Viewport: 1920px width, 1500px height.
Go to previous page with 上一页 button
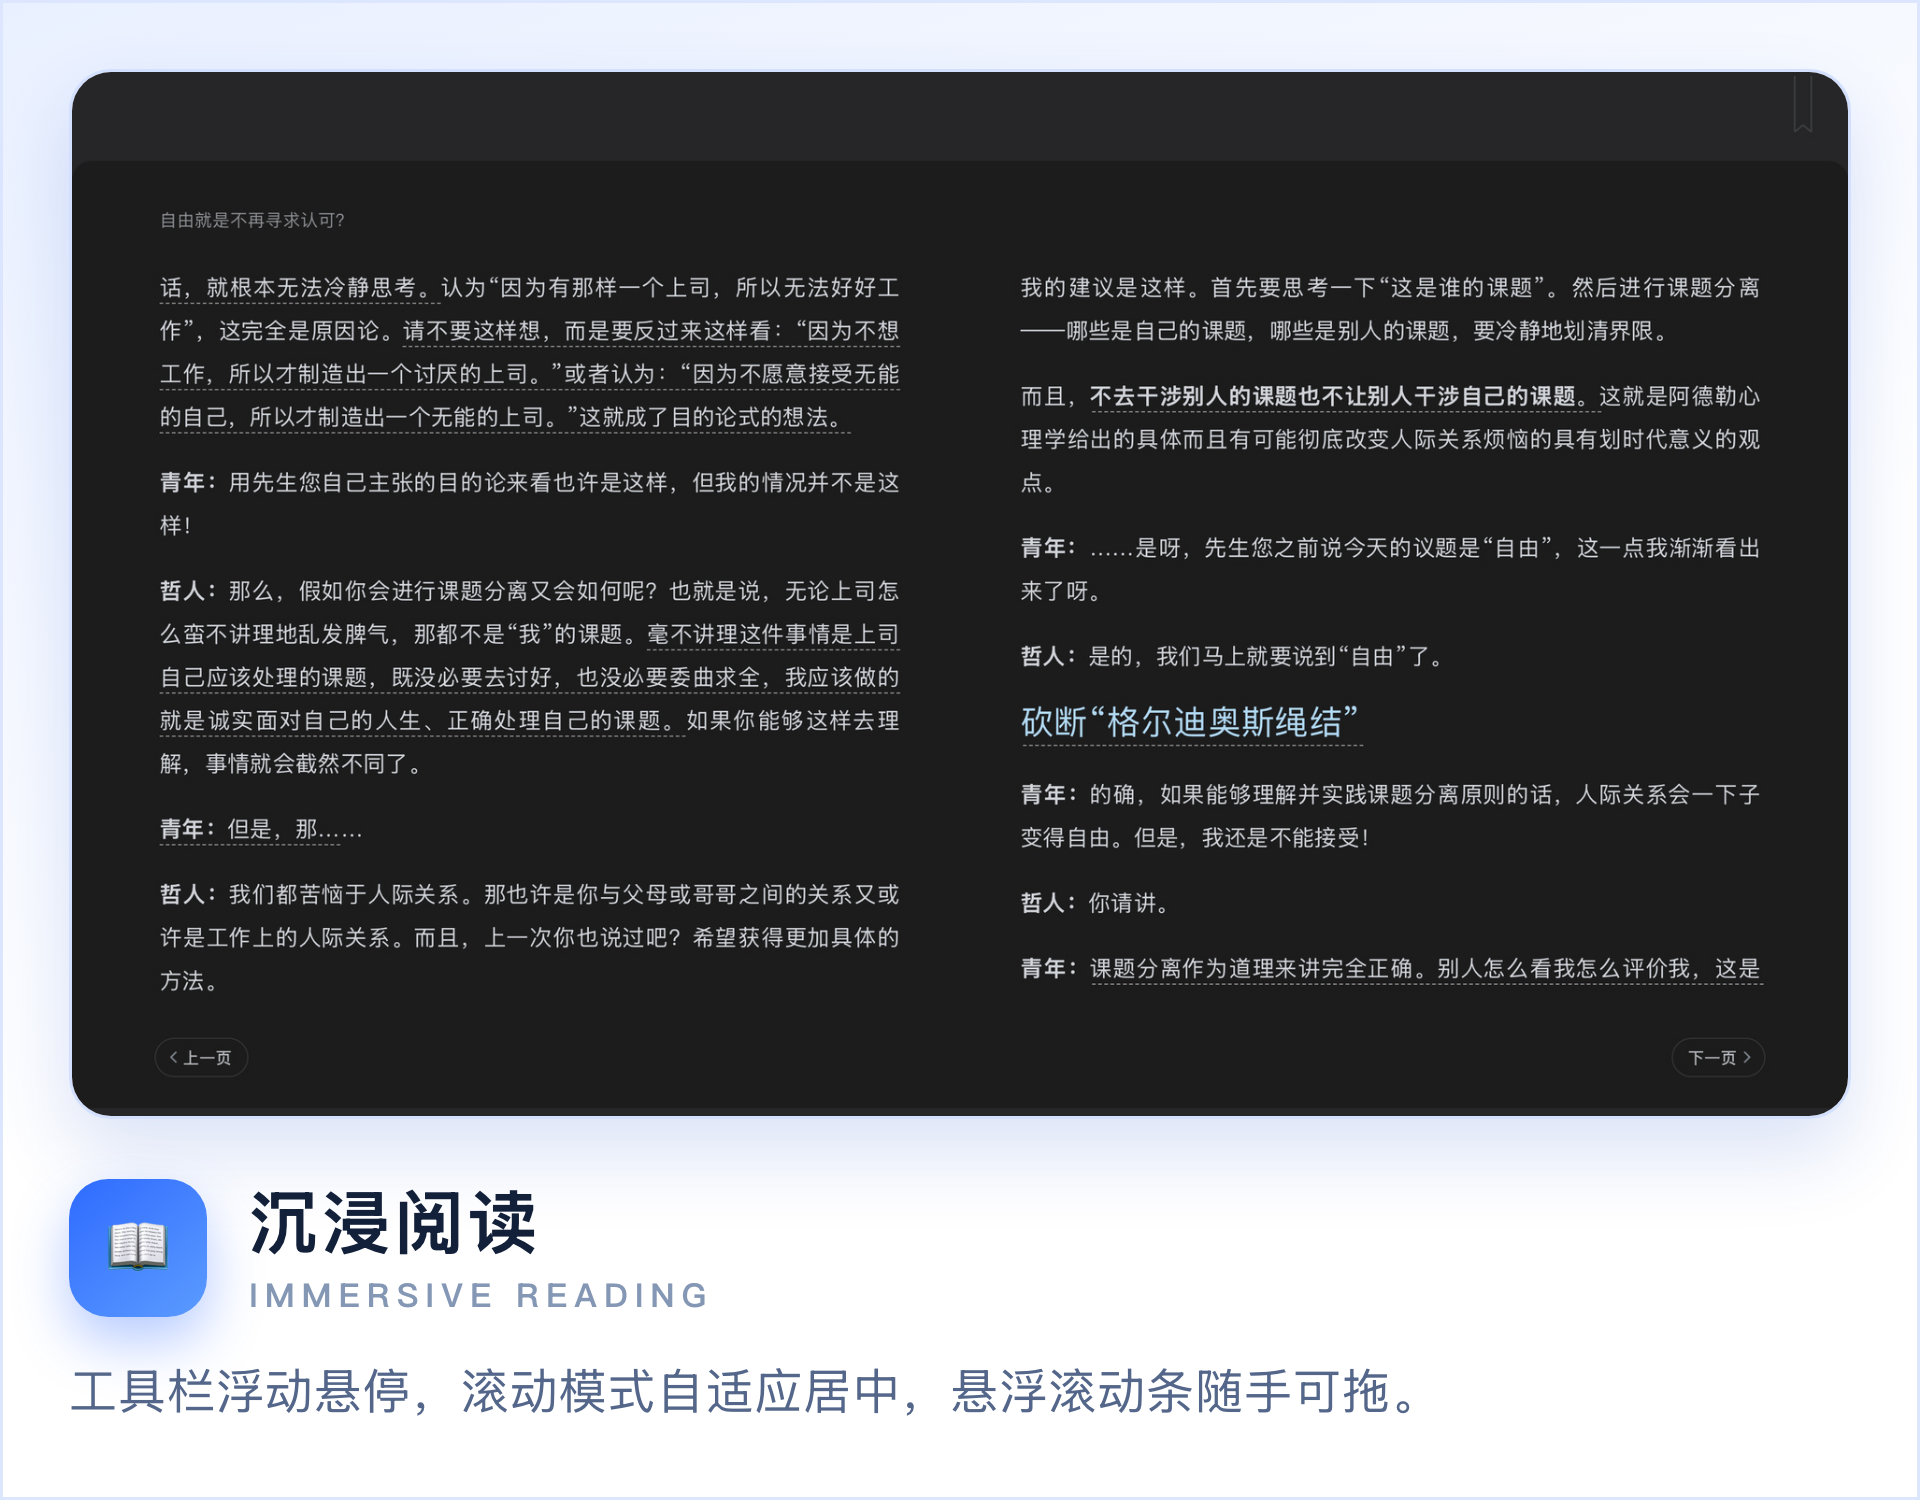click(201, 1057)
